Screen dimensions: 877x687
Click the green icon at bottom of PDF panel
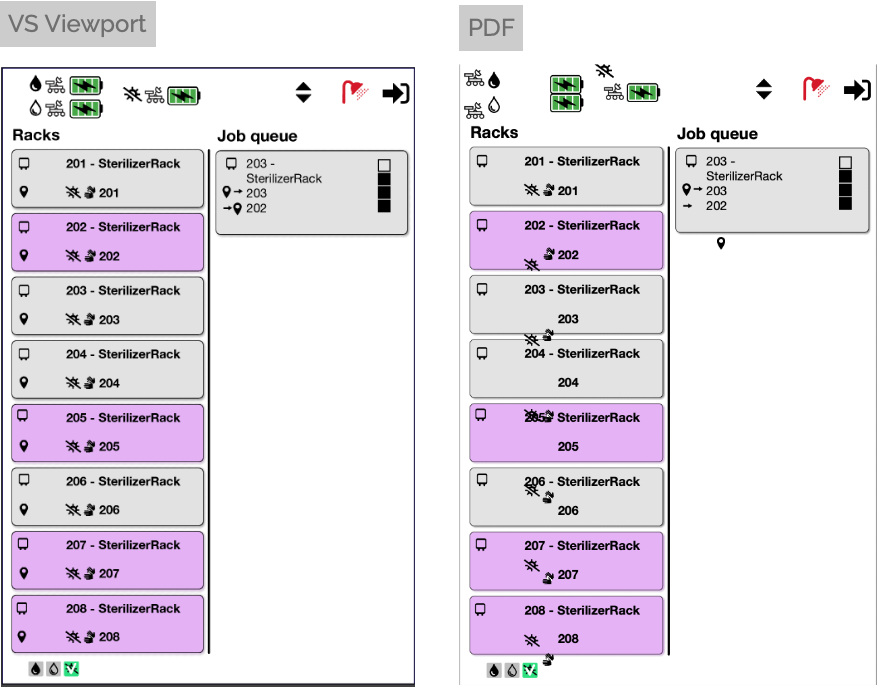(530, 670)
